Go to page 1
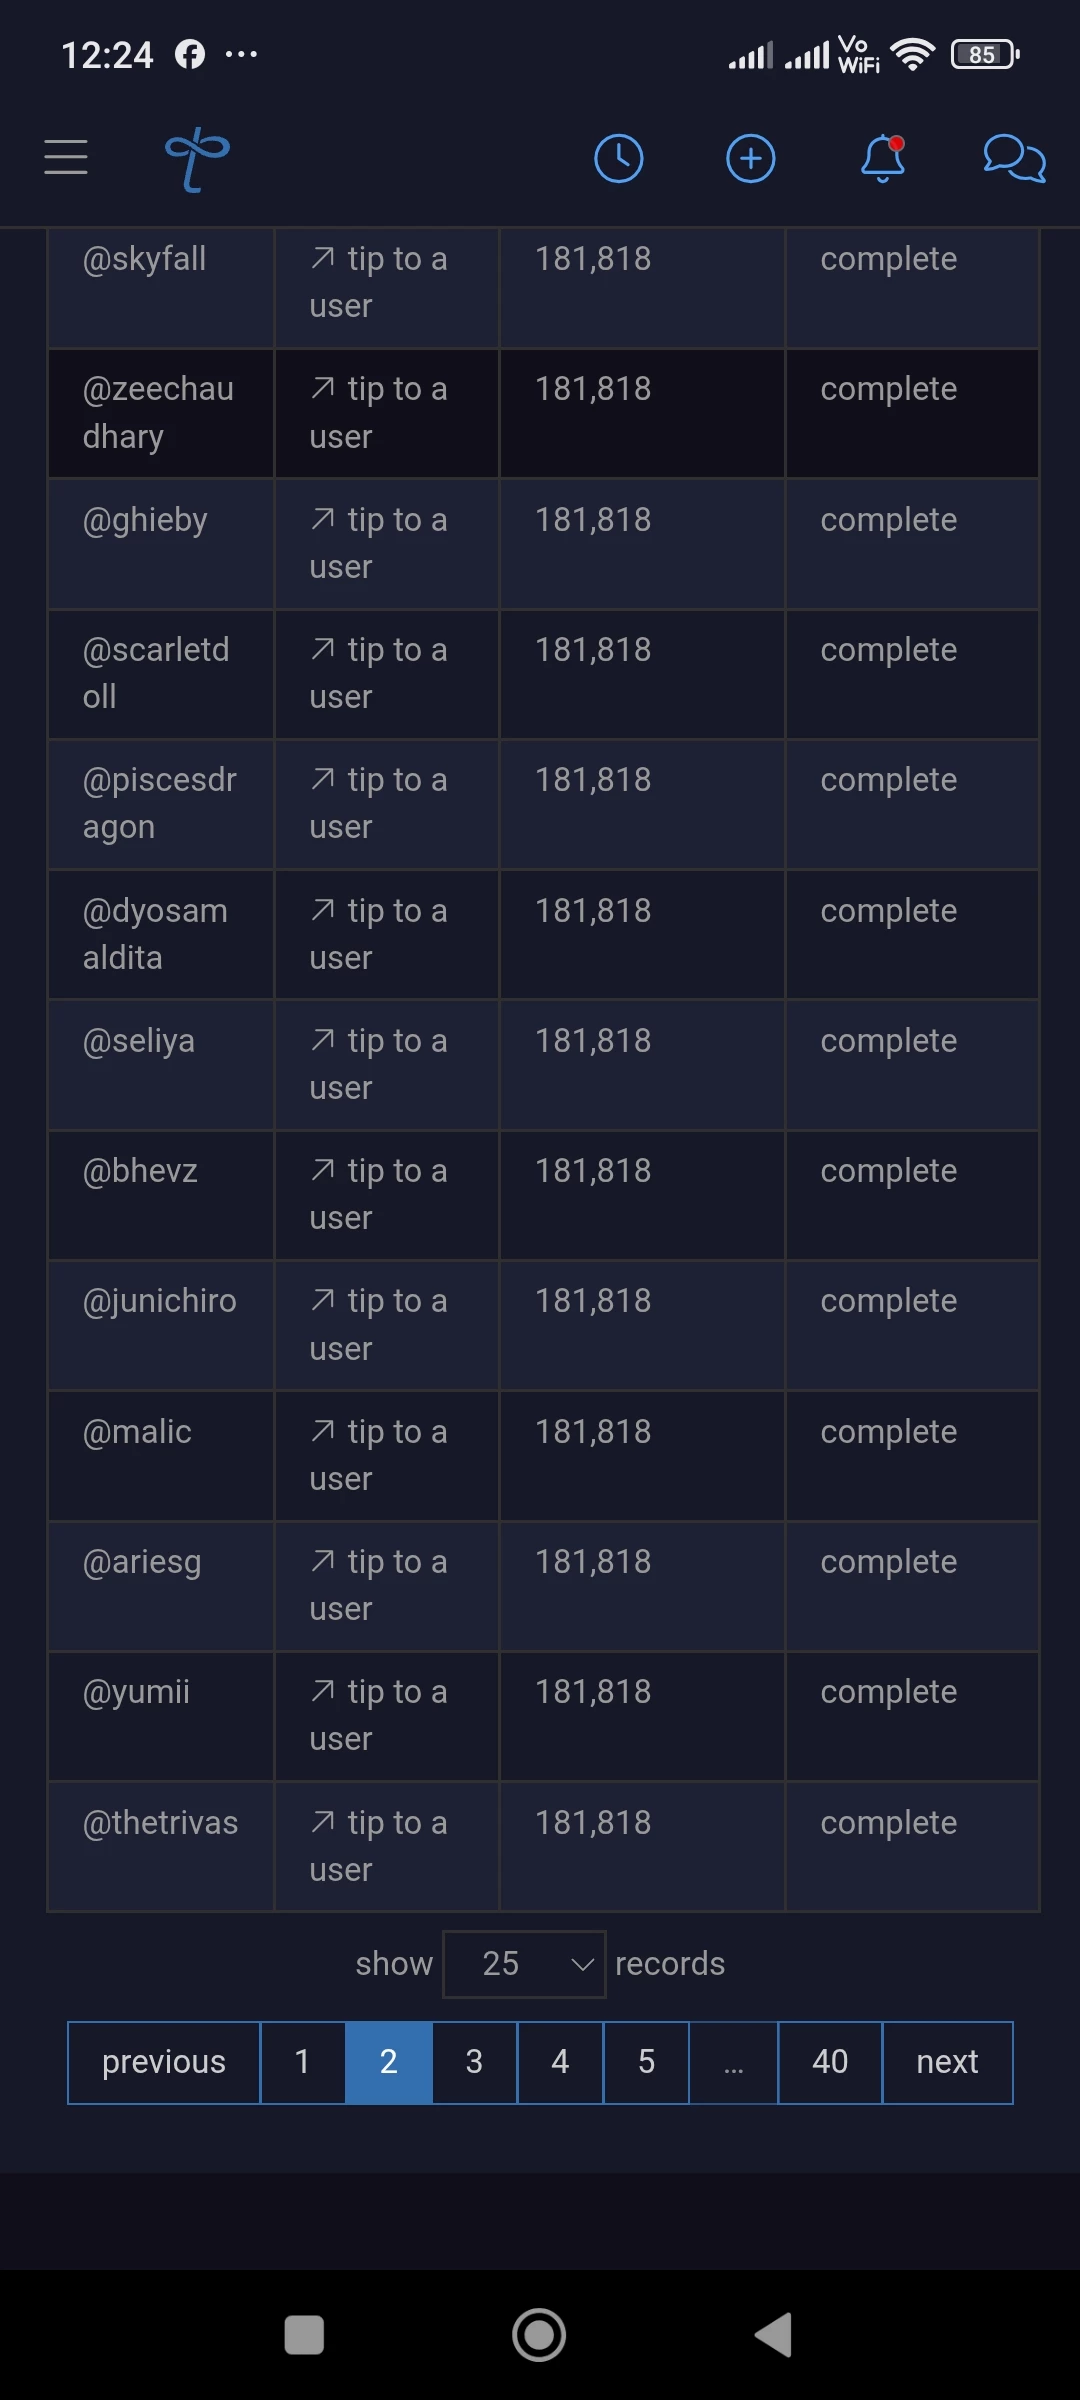This screenshot has height=2400, width=1080. pyautogui.click(x=303, y=2062)
